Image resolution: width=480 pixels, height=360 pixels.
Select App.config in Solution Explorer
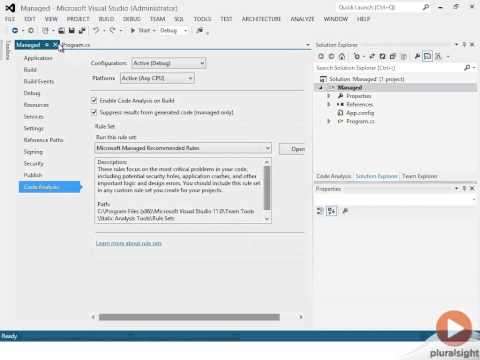360,113
